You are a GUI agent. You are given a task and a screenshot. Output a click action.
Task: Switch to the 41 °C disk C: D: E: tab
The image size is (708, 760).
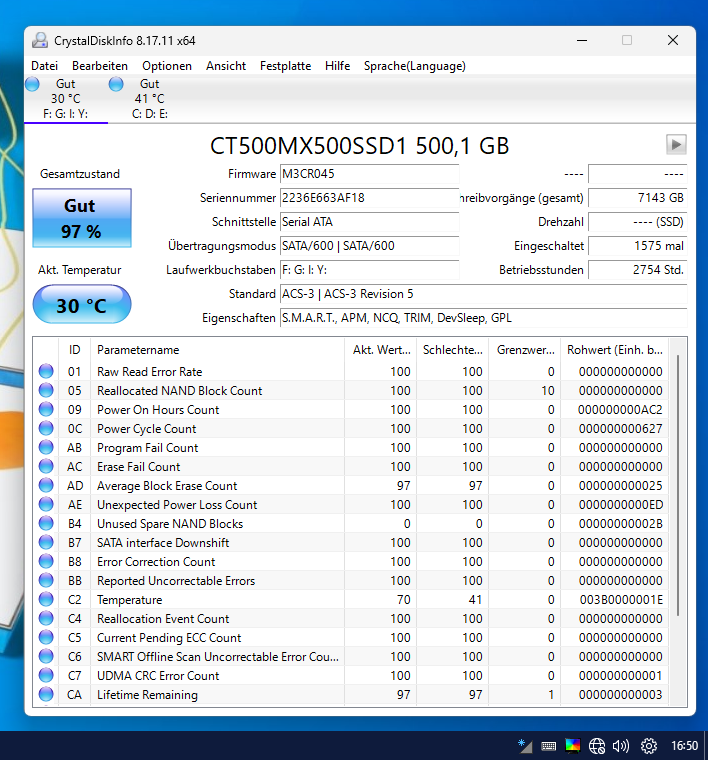point(150,99)
